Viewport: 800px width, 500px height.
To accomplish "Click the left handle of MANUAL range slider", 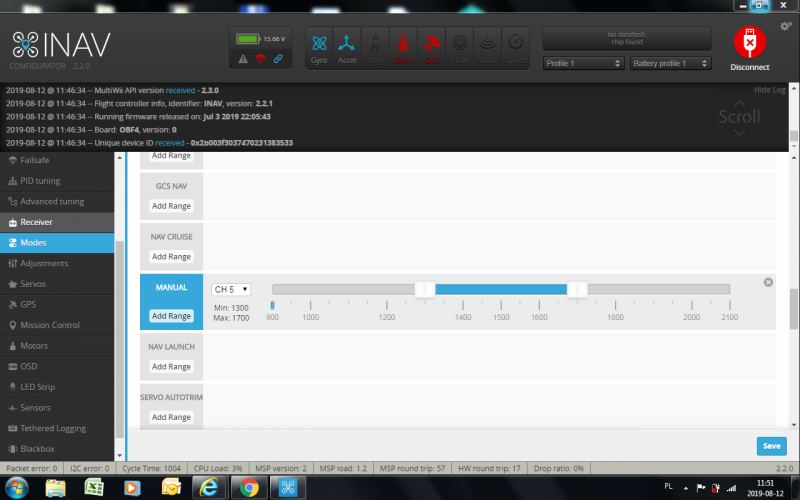I will [425, 289].
